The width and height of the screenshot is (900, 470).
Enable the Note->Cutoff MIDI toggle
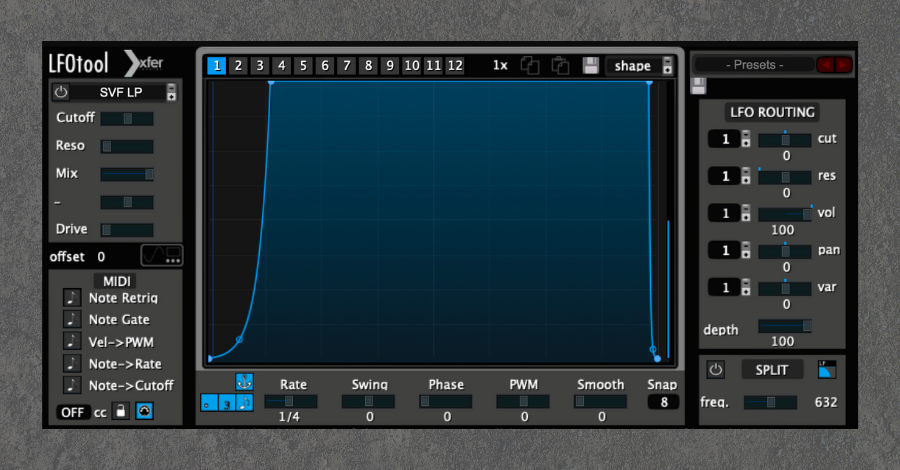point(72,385)
